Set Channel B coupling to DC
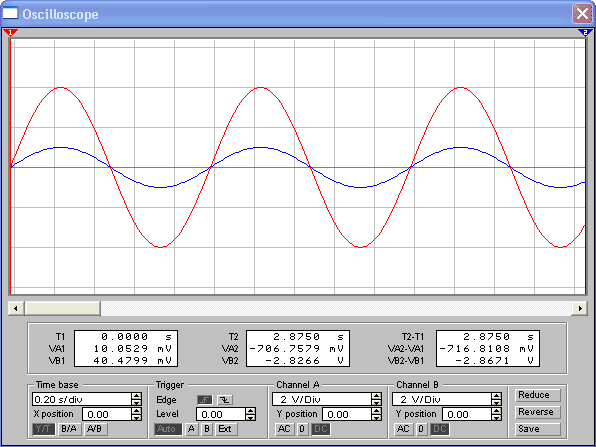The height and width of the screenshot is (447, 596). pyautogui.click(x=440, y=429)
